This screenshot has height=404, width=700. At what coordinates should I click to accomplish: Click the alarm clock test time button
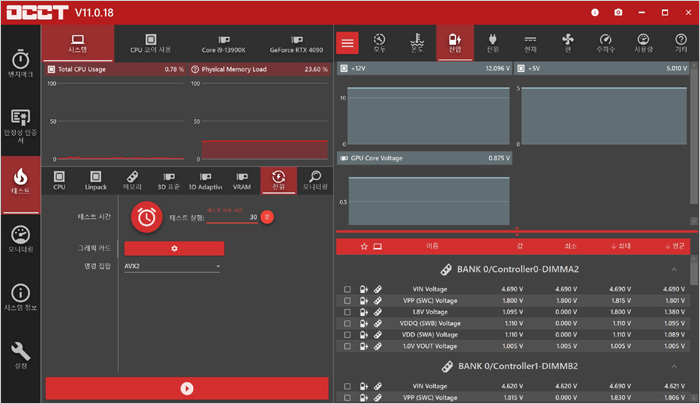point(146,217)
